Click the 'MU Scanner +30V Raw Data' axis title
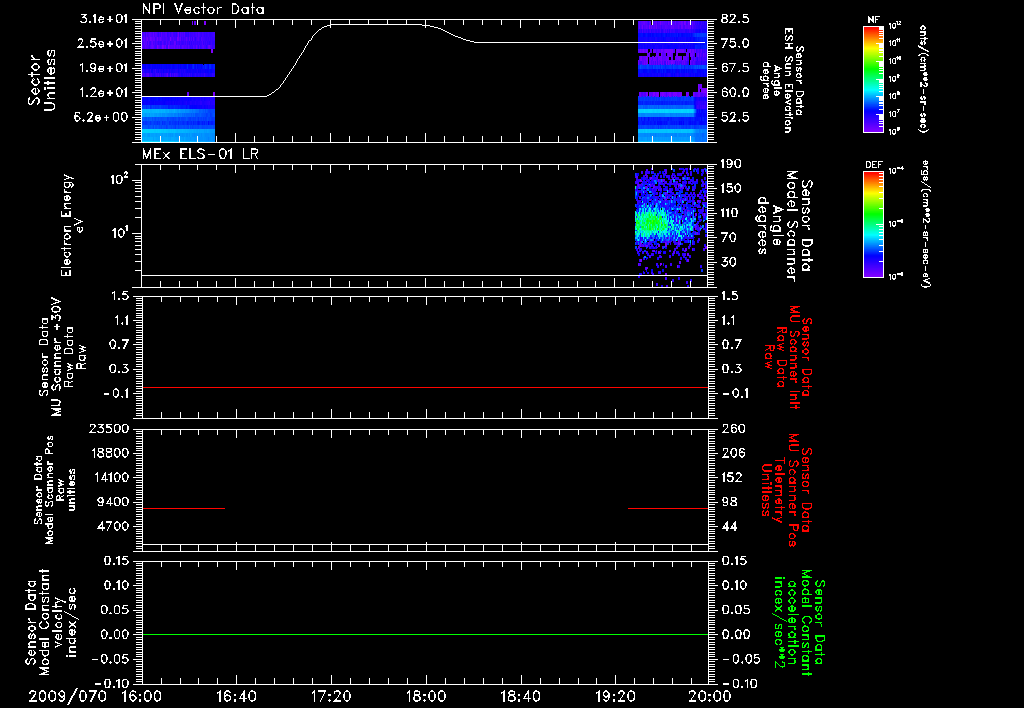This screenshot has width=1024, height=708. tap(63, 357)
